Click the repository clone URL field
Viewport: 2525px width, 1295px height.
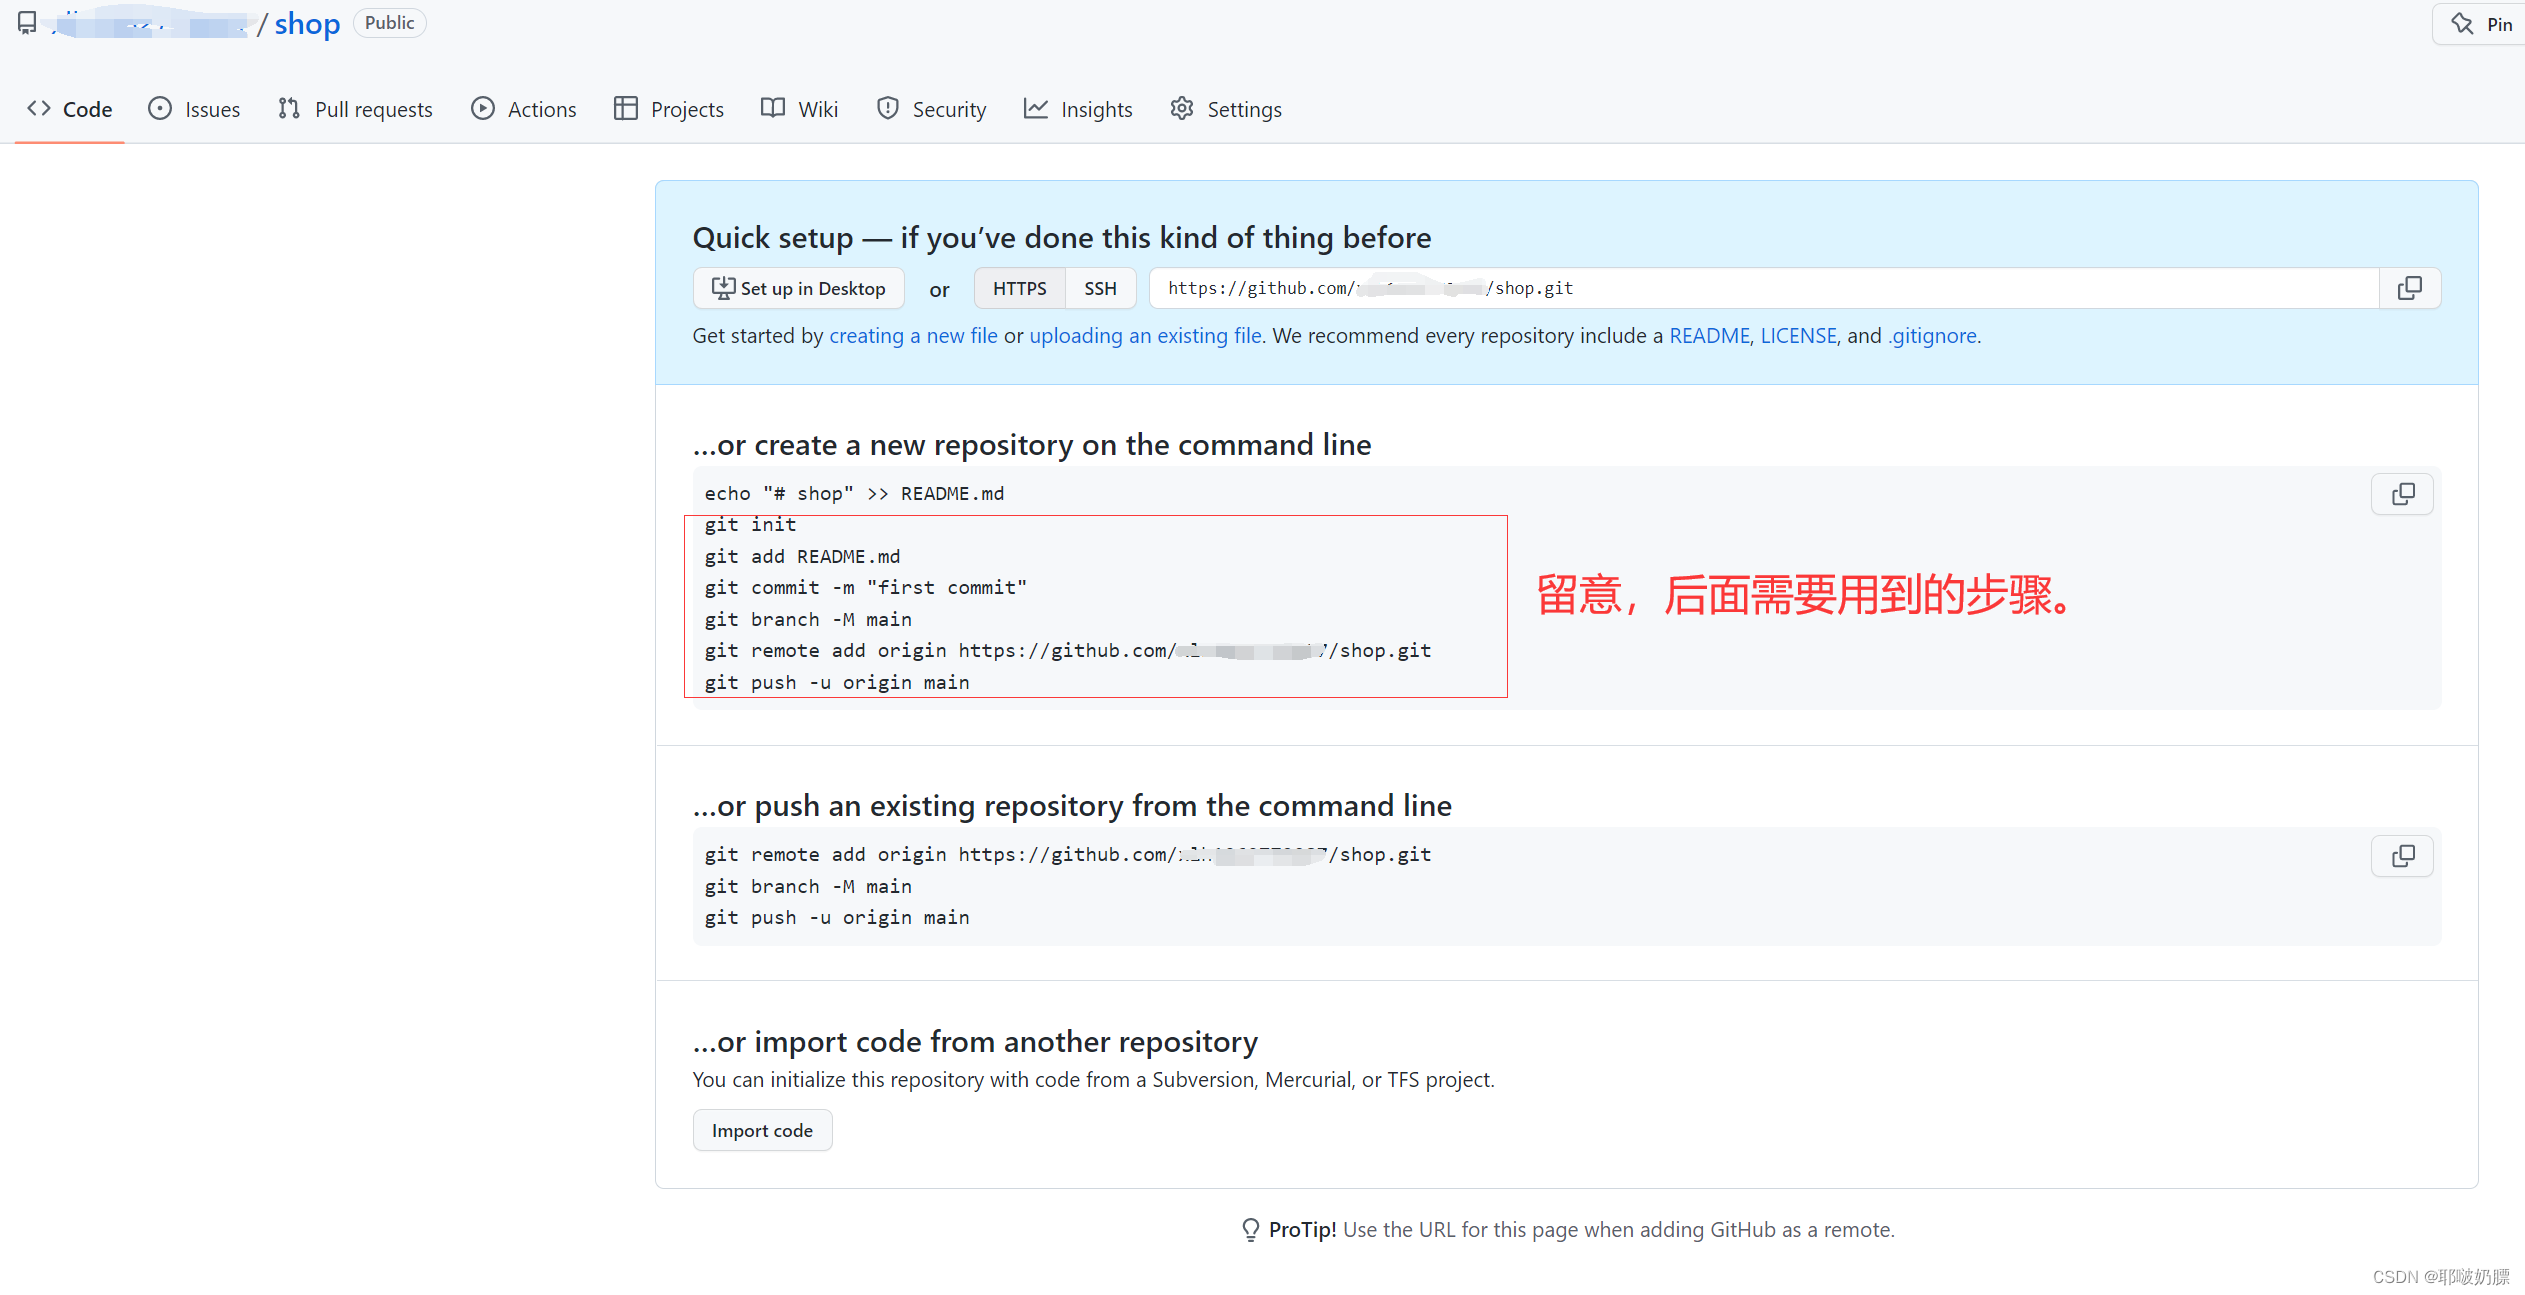coord(1763,288)
